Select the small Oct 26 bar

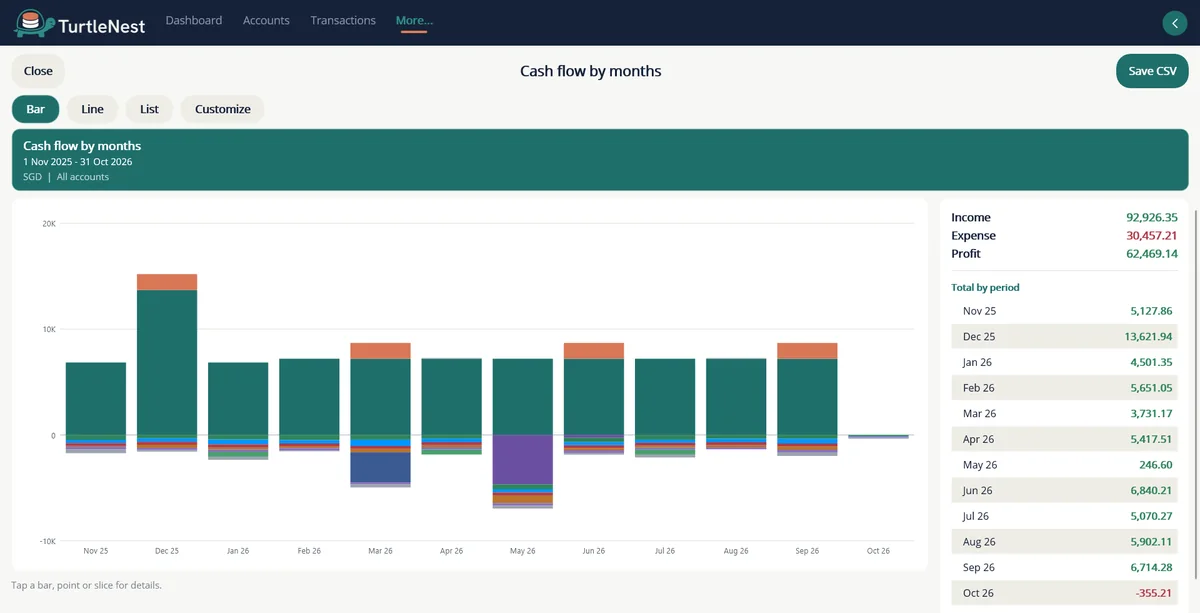click(x=878, y=437)
